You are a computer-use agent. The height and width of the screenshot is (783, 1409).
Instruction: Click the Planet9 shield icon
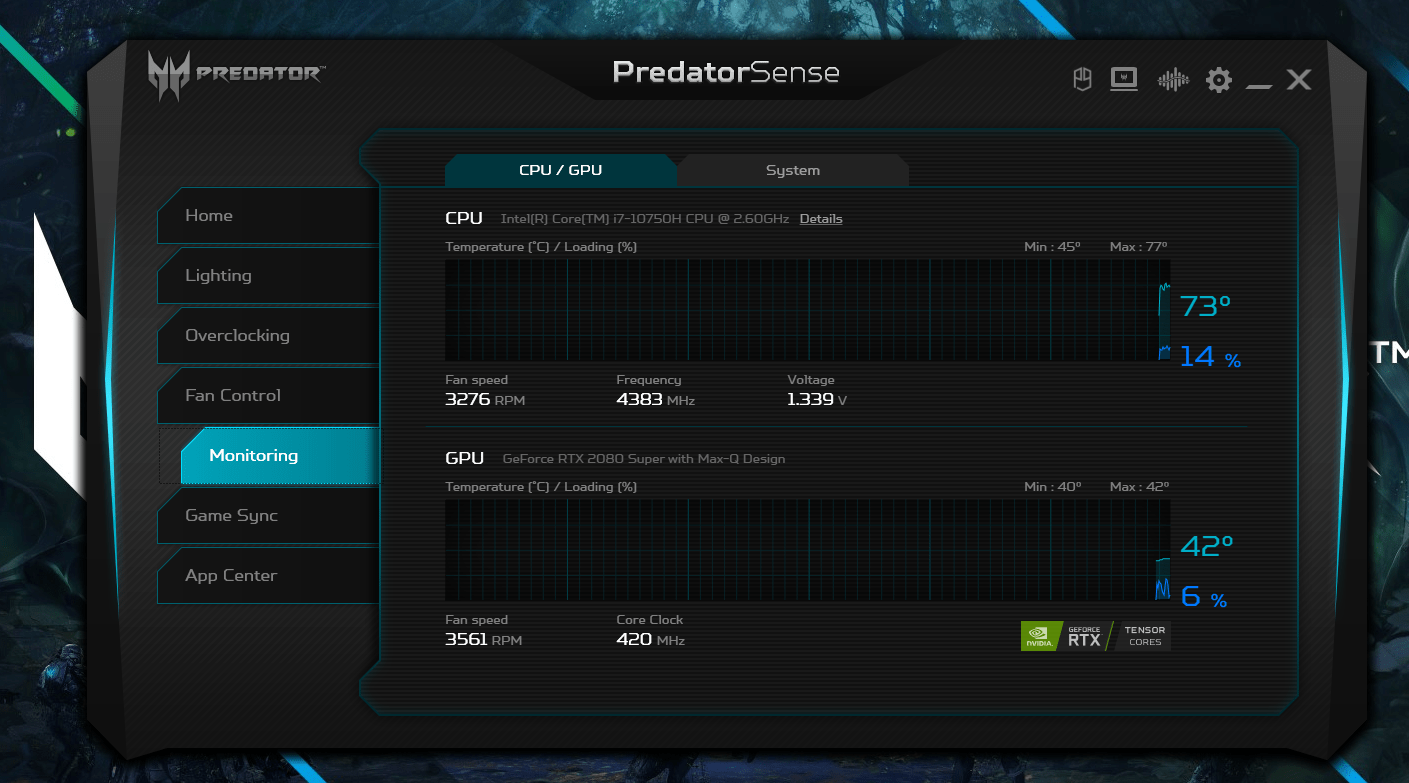point(1082,80)
